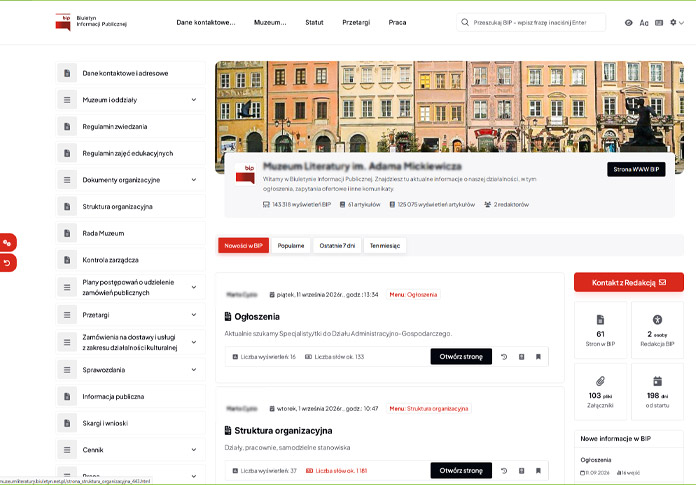Screen dimensions: 696x485
Task: Expand the sidebar Przetargi chevron
Action: (194, 315)
